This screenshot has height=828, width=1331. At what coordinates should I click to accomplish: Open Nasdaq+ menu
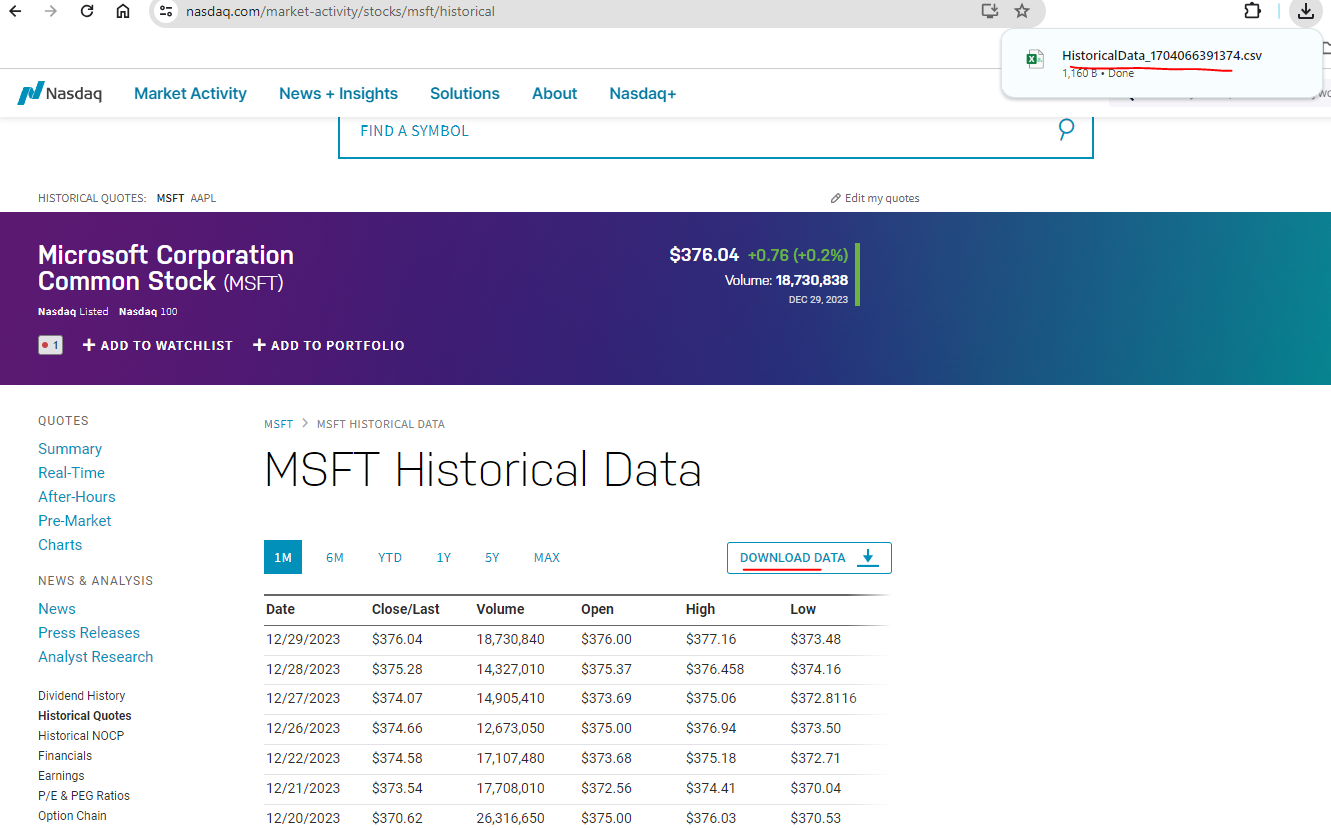[643, 93]
